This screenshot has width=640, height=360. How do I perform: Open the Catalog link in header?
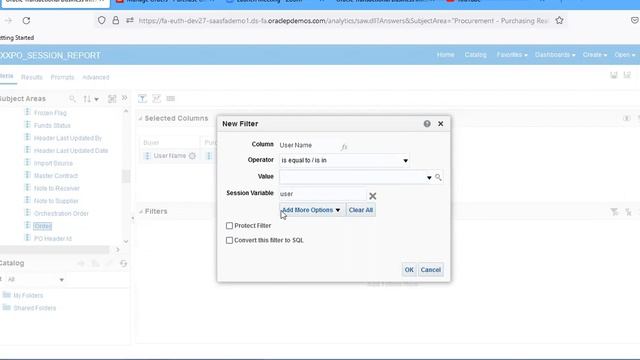(476, 55)
